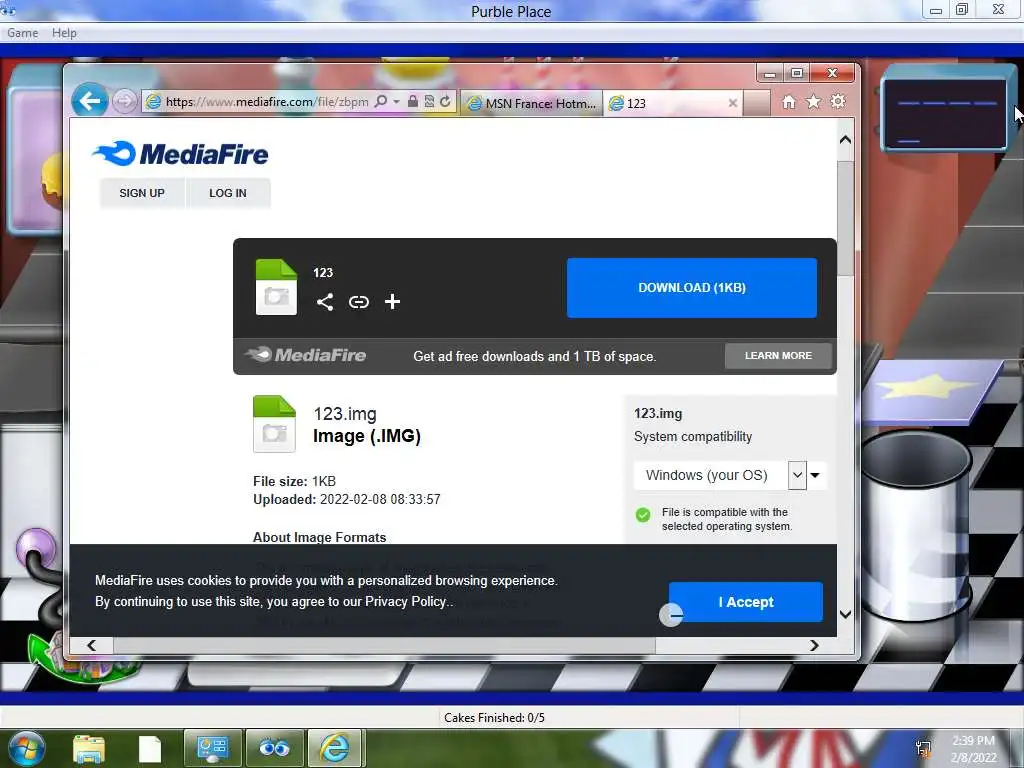Click the vertical scrollbar thumb

pyautogui.click(x=845, y=218)
